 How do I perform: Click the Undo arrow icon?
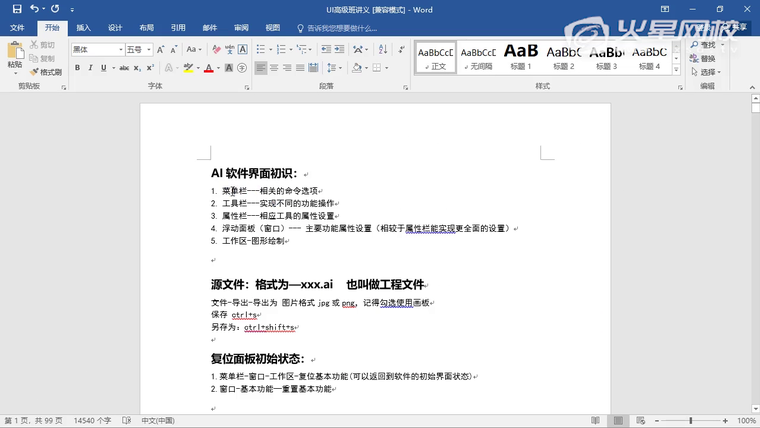click(x=35, y=9)
